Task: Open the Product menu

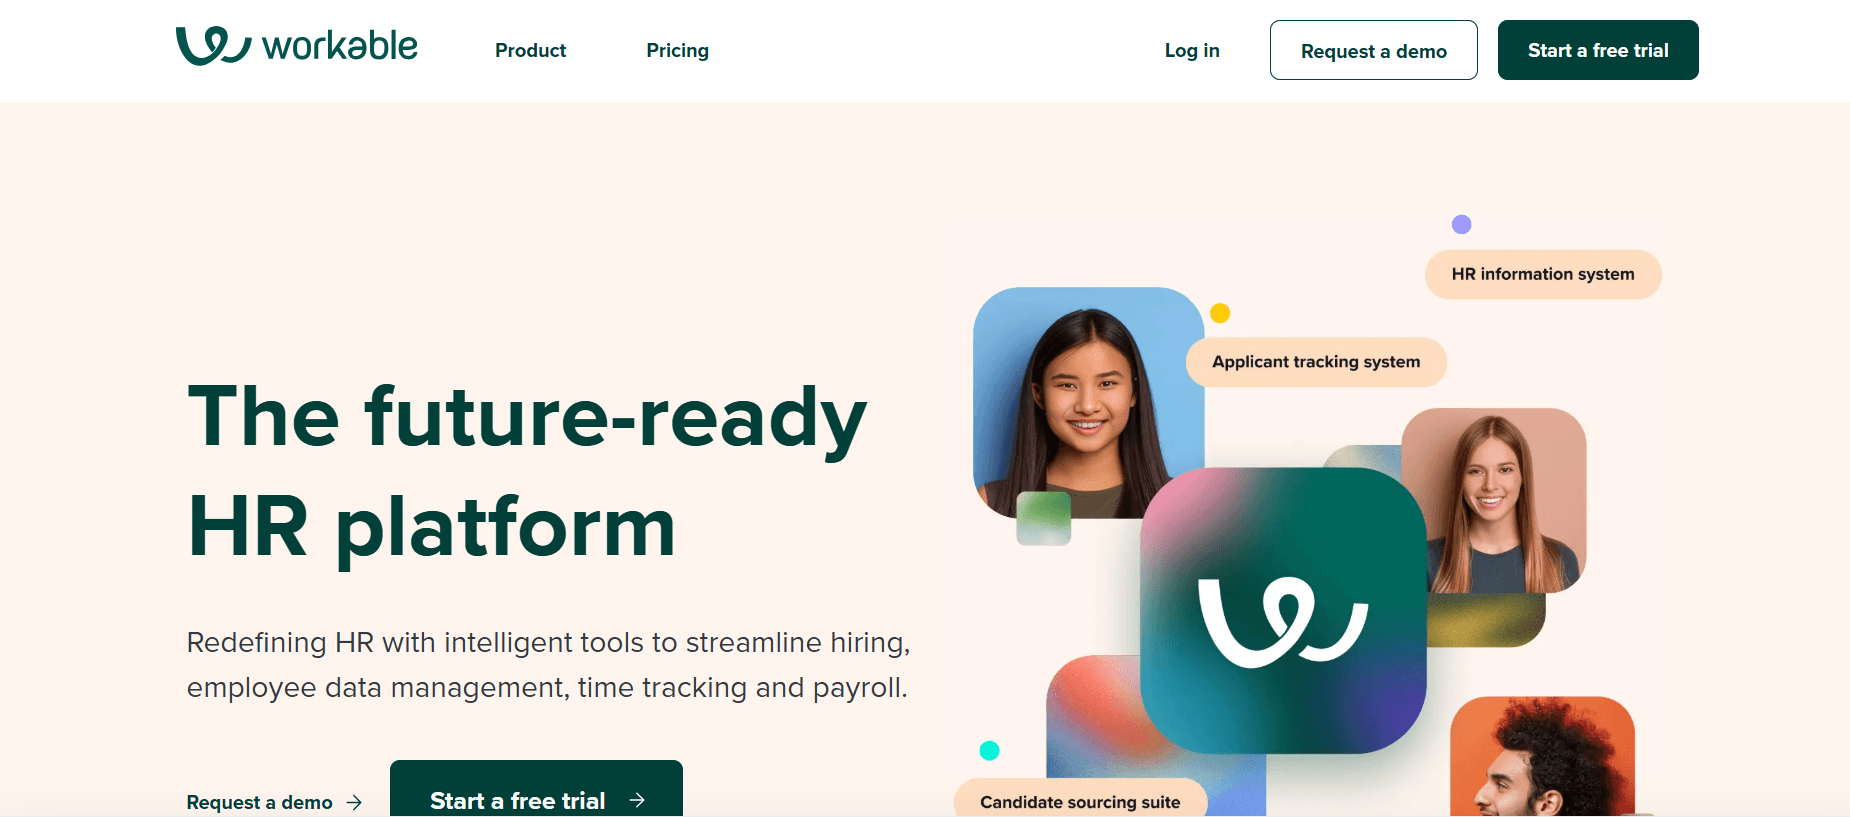Action: coord(530,50)
